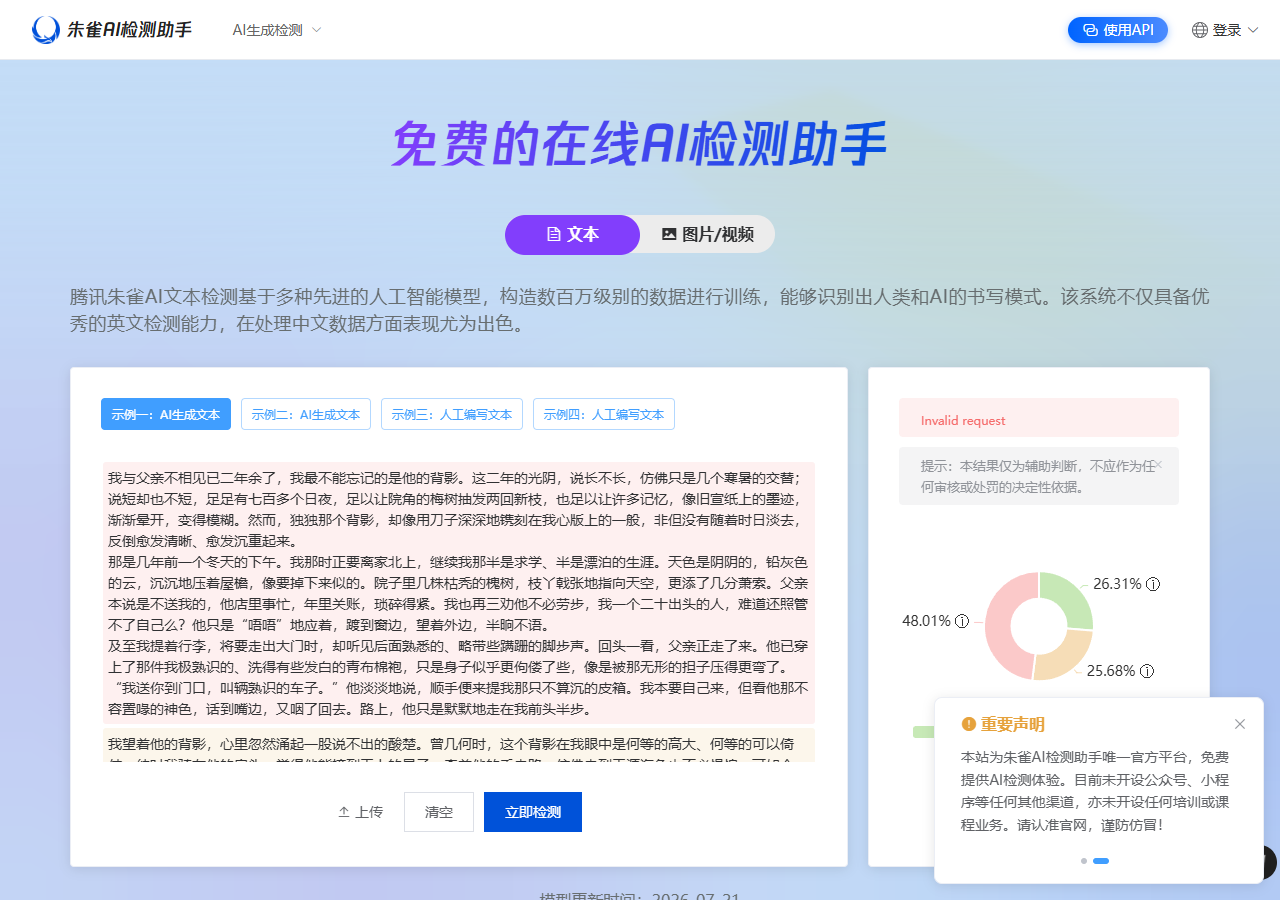
Task: Click the orange segment of the donut chart
Action: 1064,657
